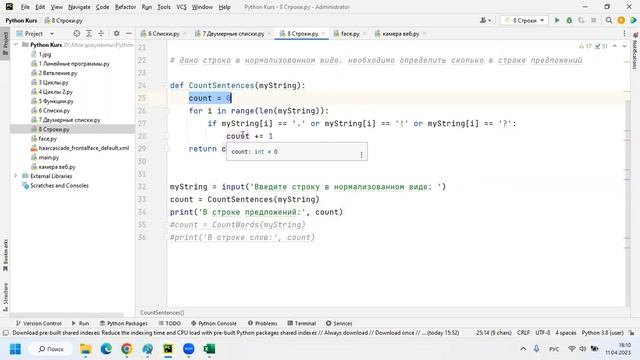The image size is (640, 360).
Task: Switch to '7 Двумерные списки.py' tab
Action: [x=233, y=34]
